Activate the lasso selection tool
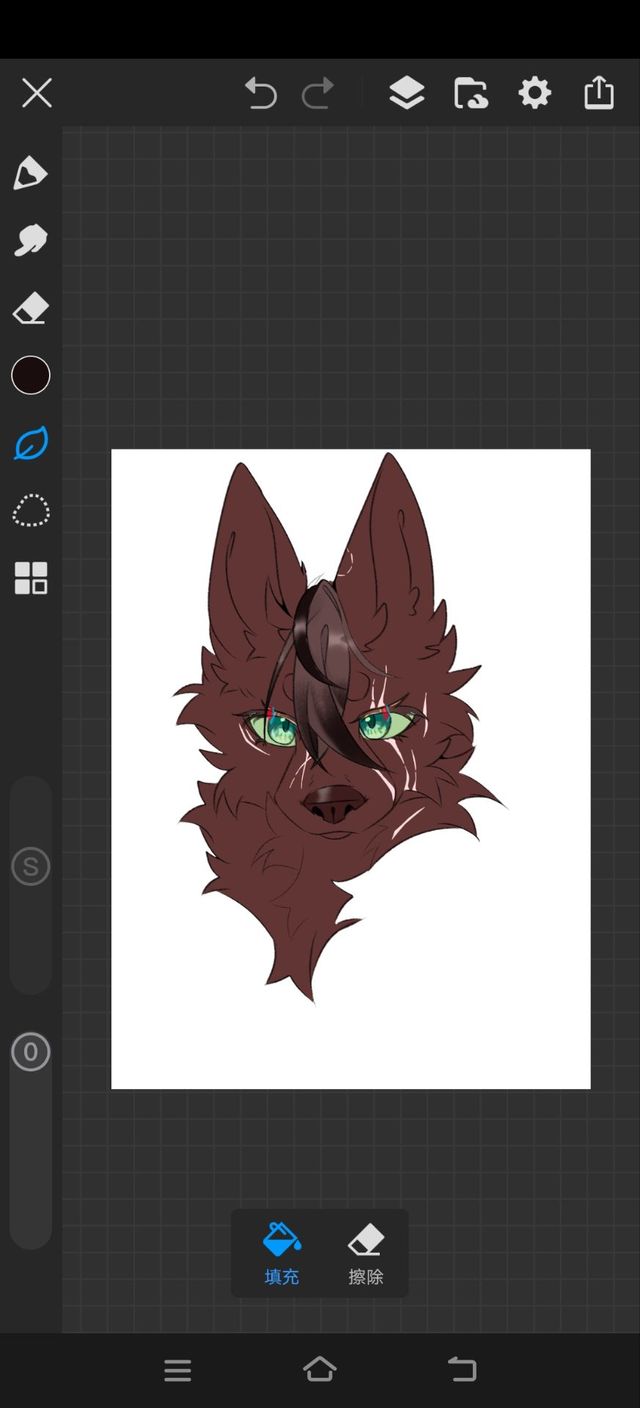The image size is (640, 1408). [x=30, y=510]
